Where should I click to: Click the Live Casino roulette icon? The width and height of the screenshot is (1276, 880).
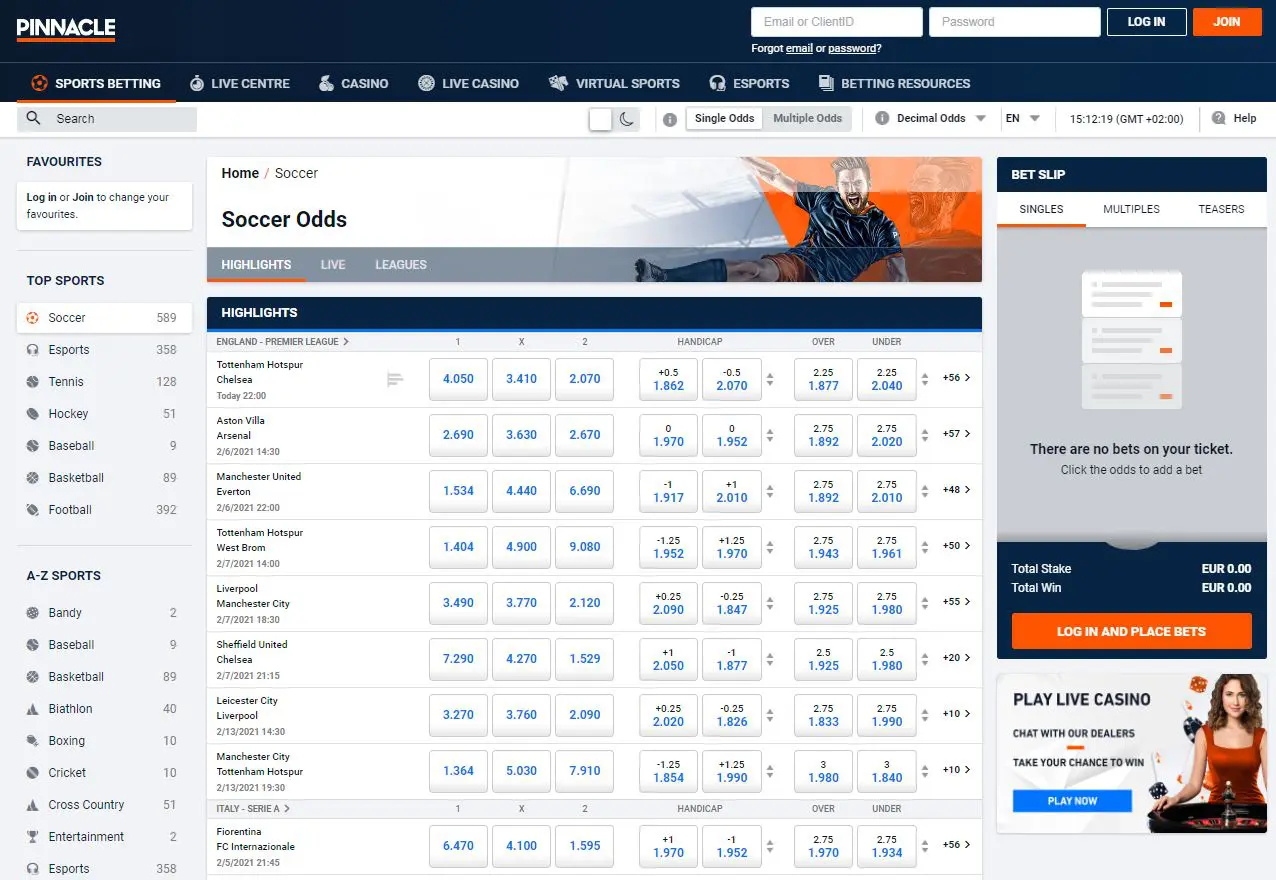coord(426,83)
